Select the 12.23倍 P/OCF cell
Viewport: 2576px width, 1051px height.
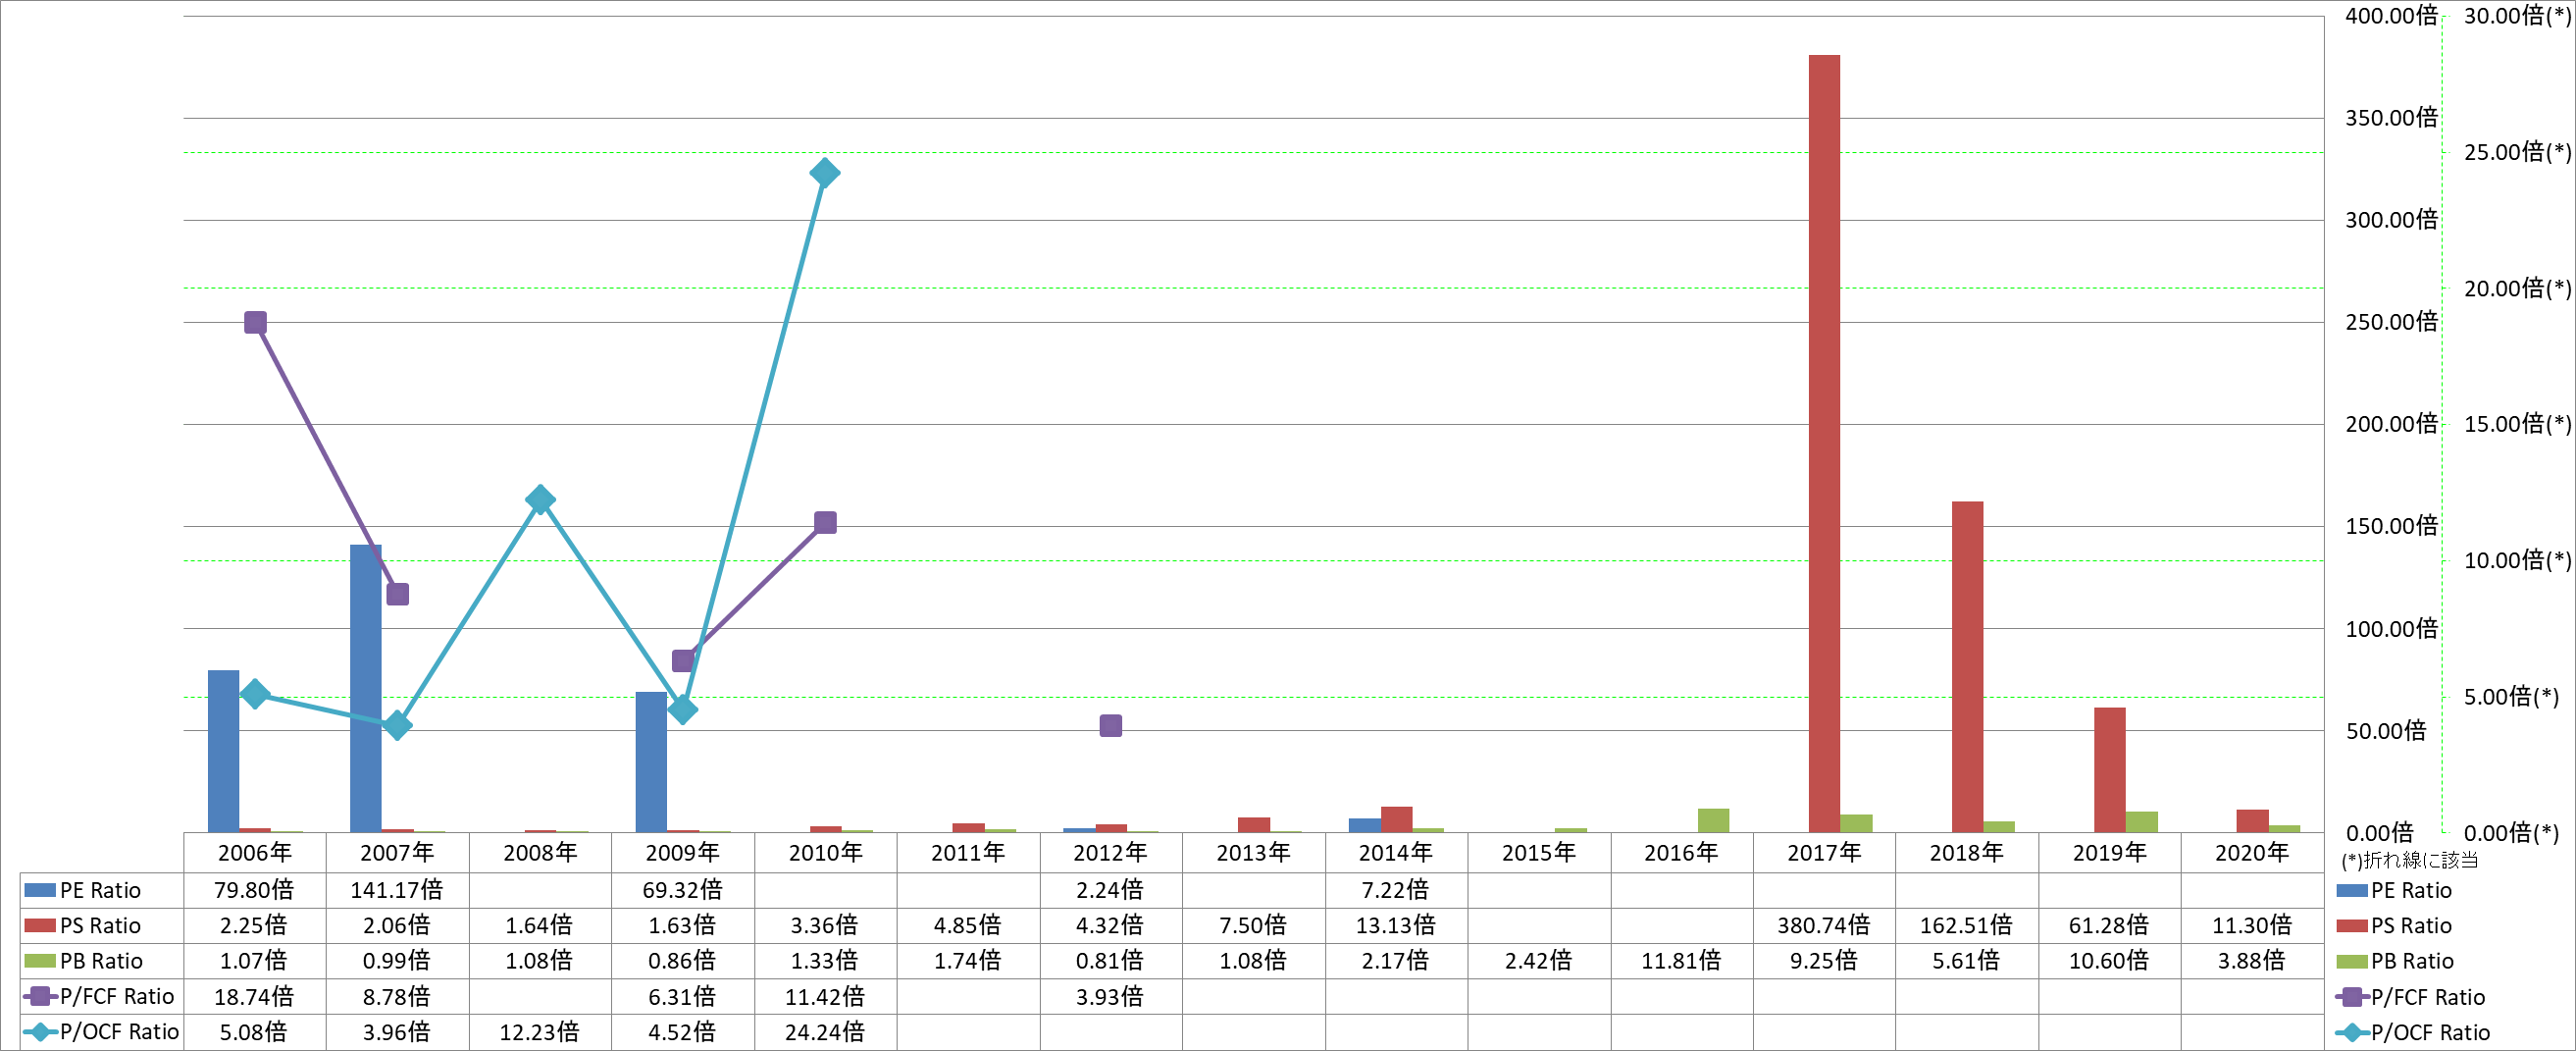[540, 1032]
